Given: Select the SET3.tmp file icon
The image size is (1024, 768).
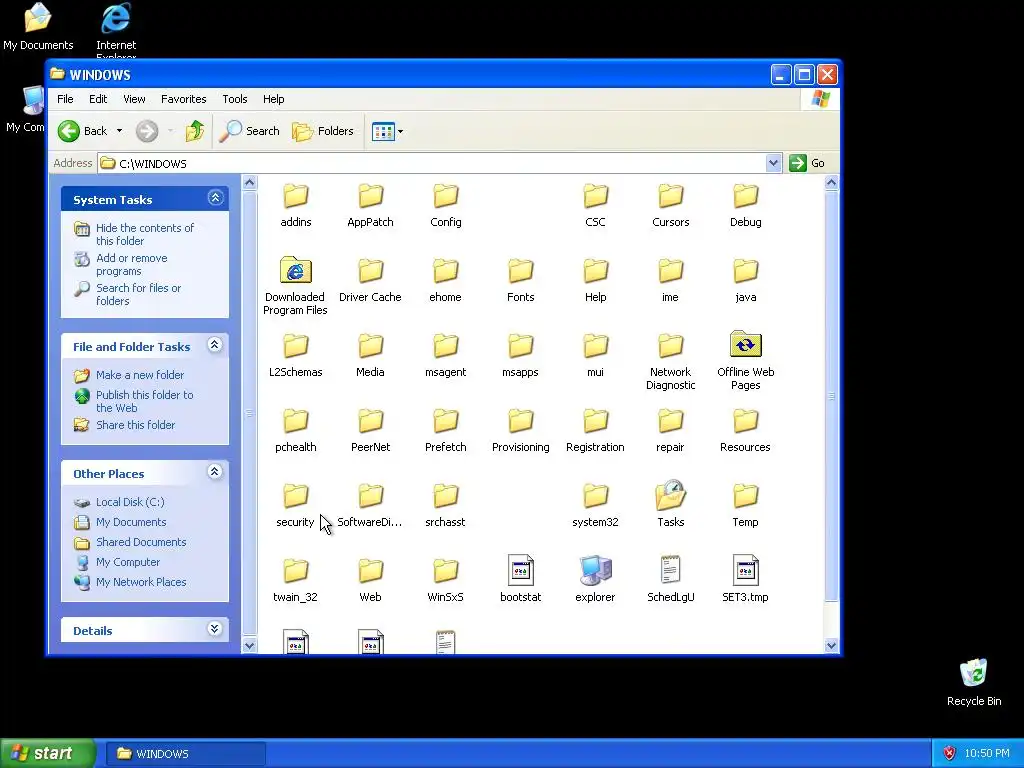Looking at the screenshot, I should point(745,570).
